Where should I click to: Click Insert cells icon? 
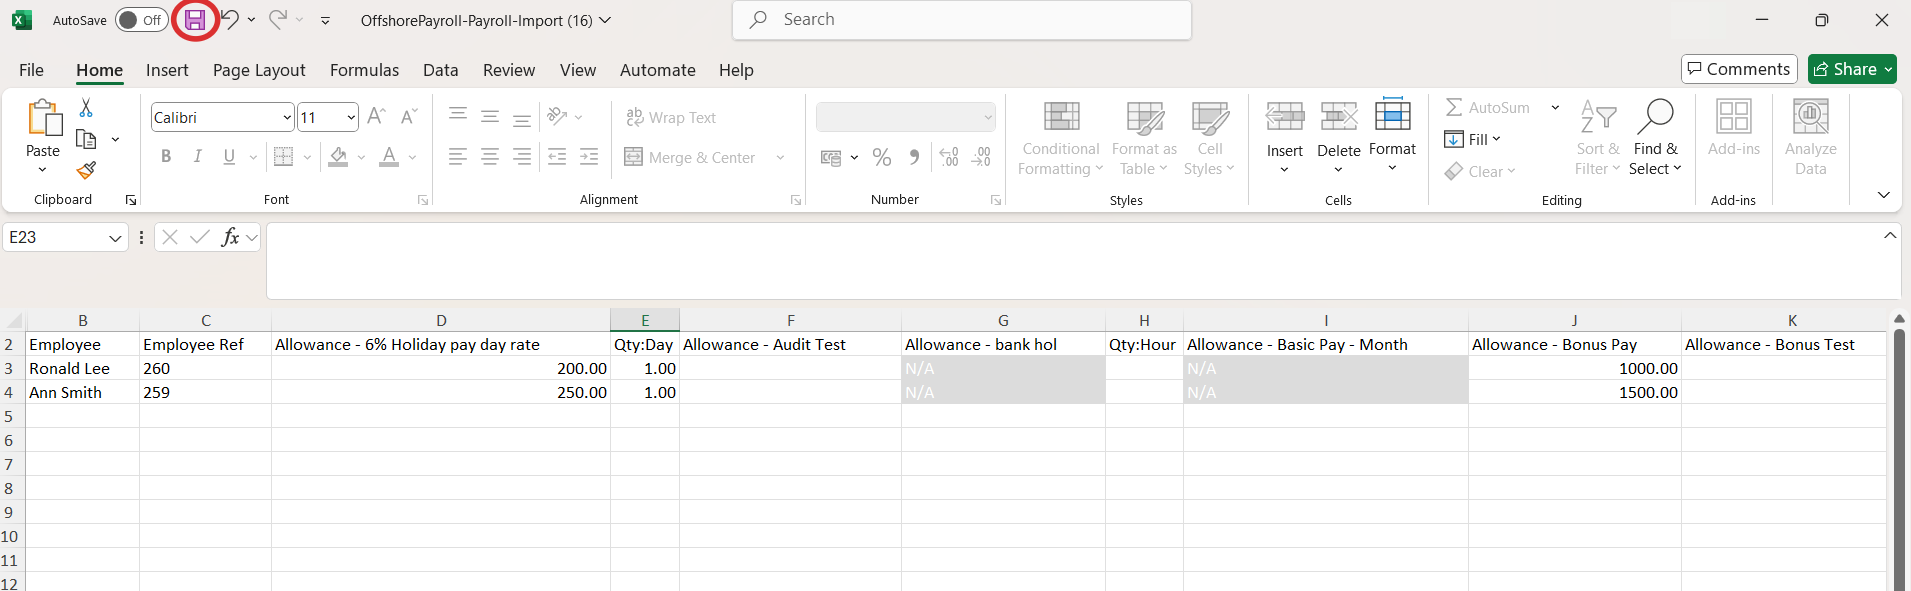tap(1285, 117)
